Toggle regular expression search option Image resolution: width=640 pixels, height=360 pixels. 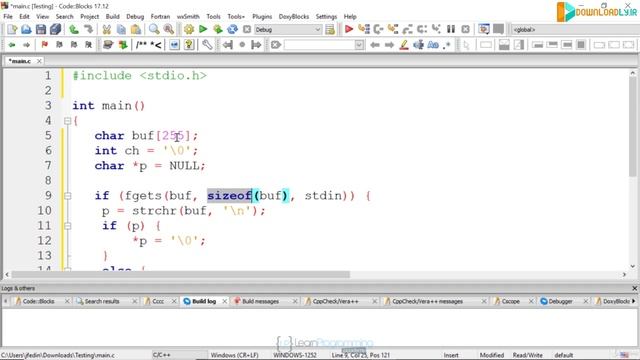tap(447, 45)
